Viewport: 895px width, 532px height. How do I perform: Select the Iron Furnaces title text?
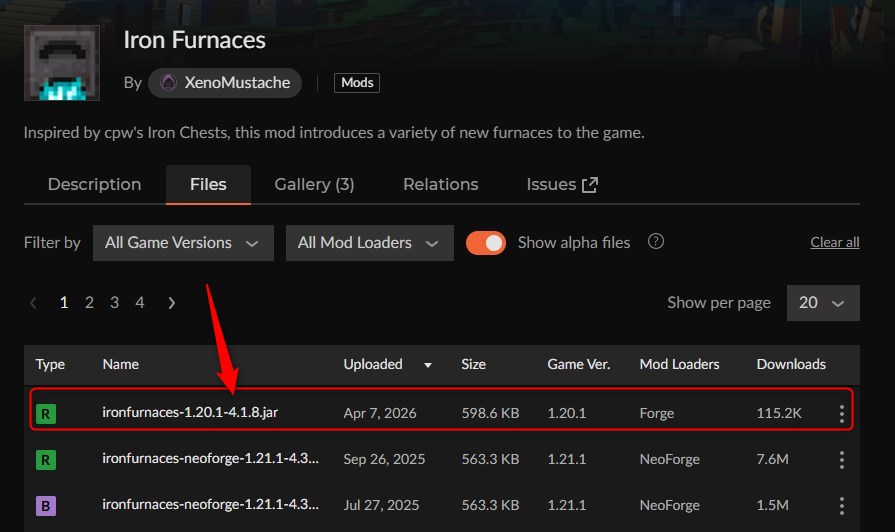[x=195, y=40]
